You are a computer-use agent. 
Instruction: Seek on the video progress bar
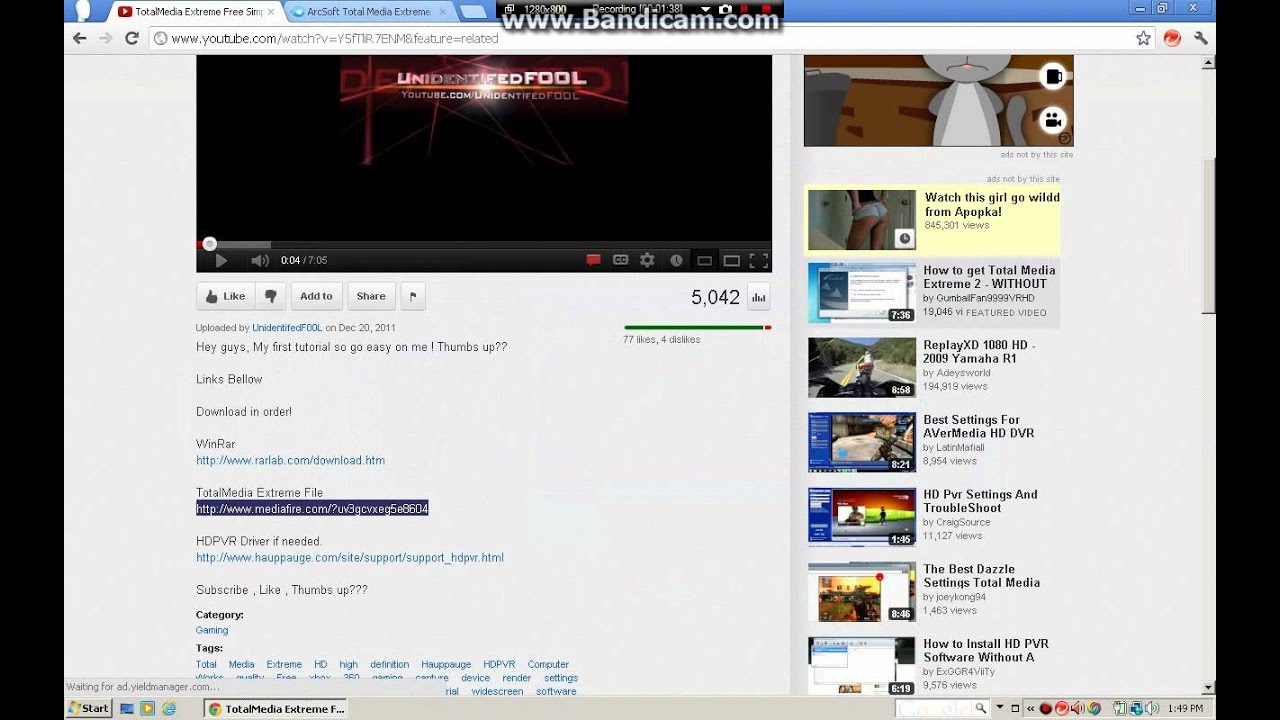click(x=484, y=244)
